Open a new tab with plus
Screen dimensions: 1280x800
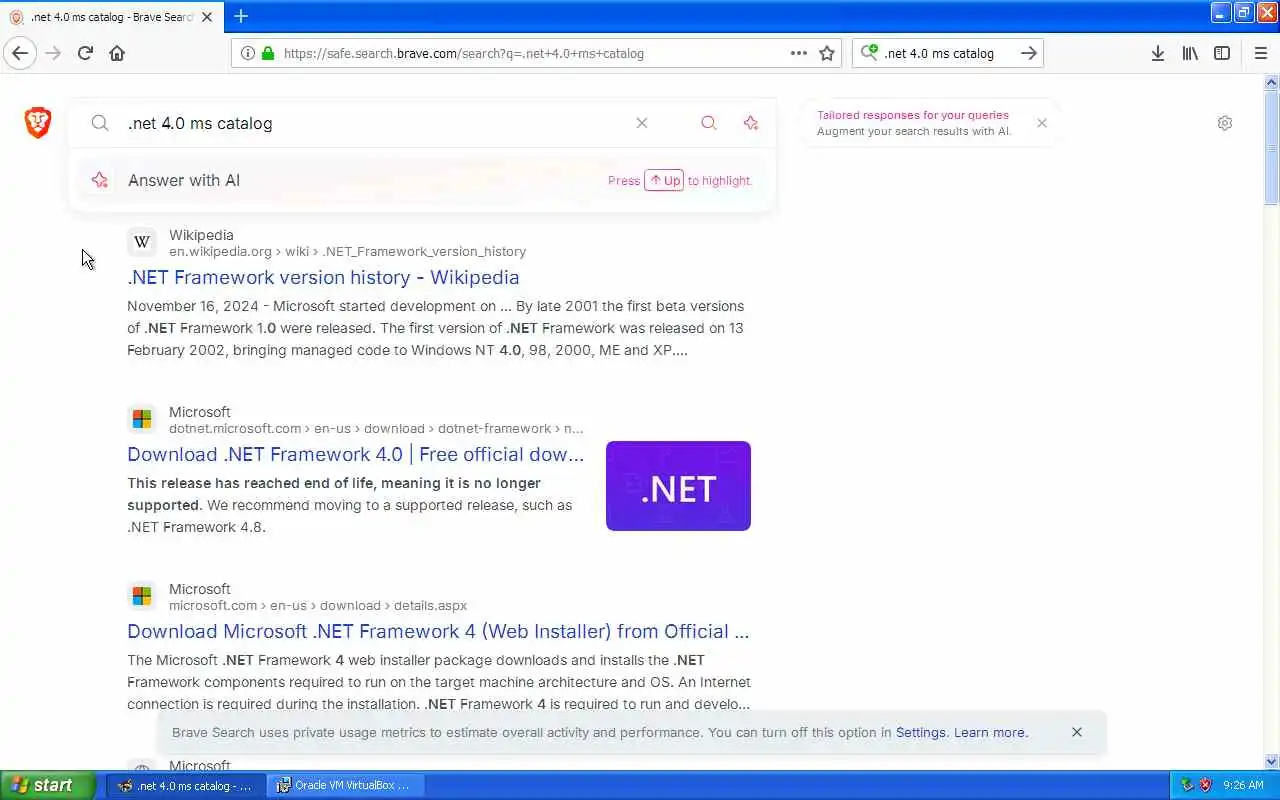pos(241,16)
